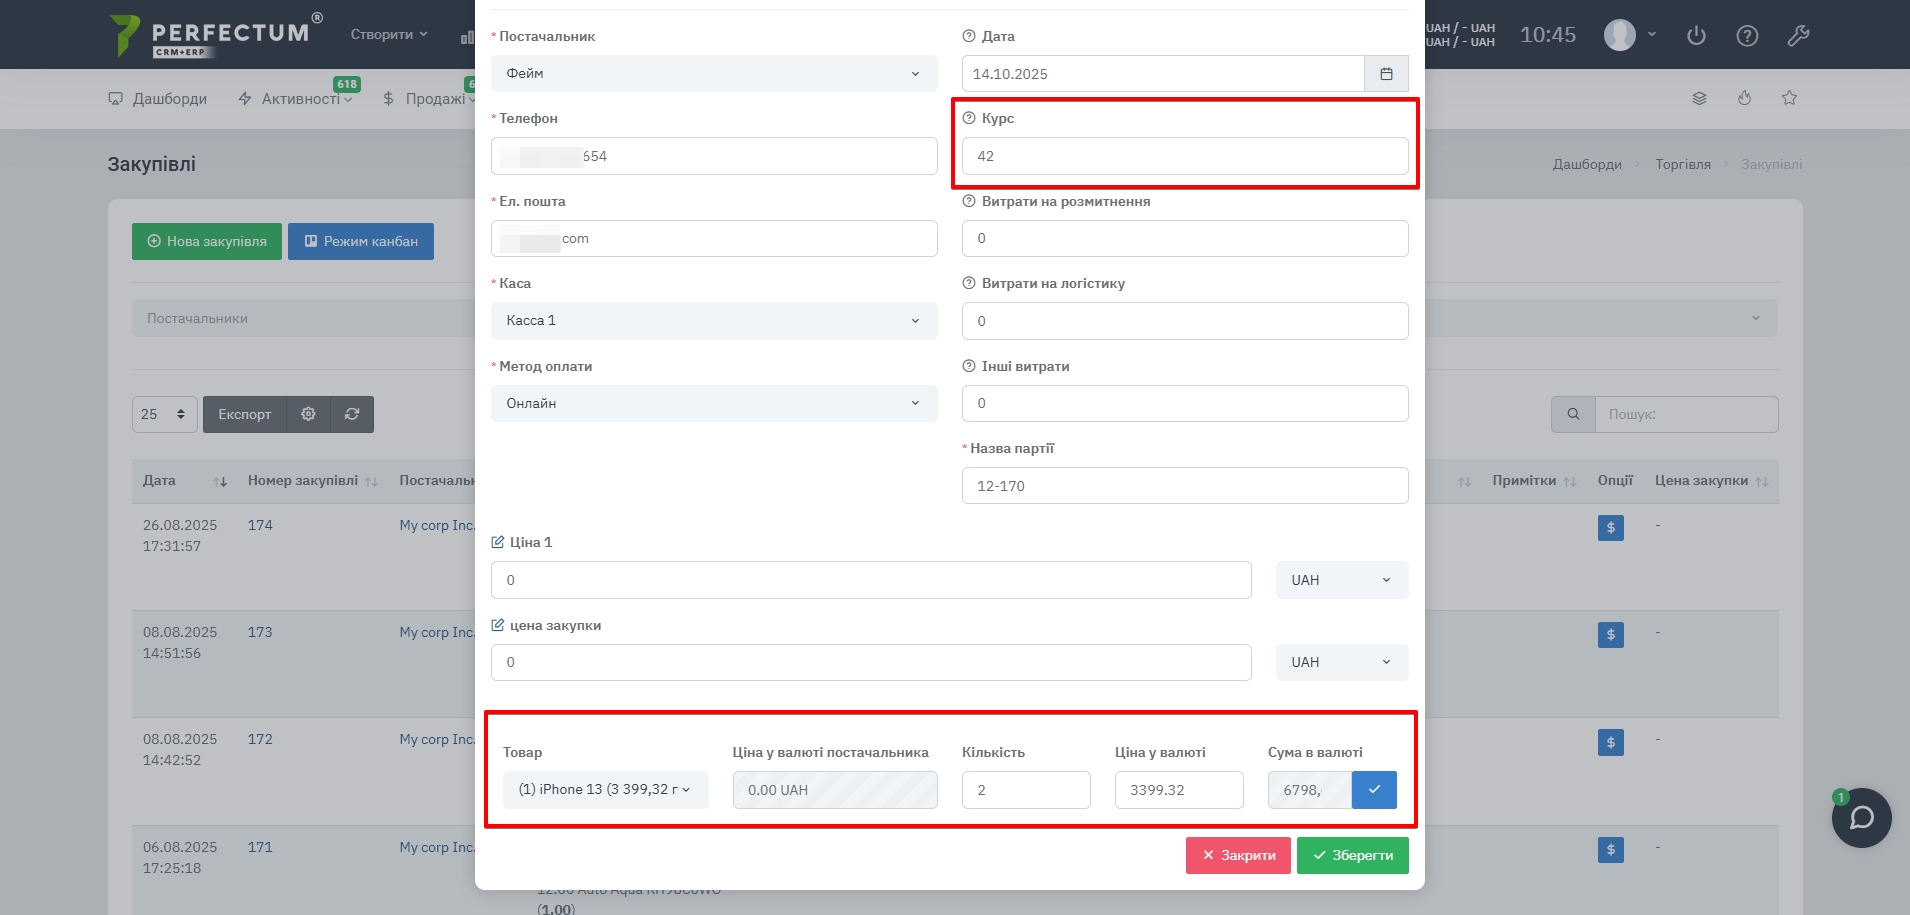This screenshot has width=1910, height=915.
Task: Open the chat bubble widget
Action: pyautogui.click(x=1861, y=818)
